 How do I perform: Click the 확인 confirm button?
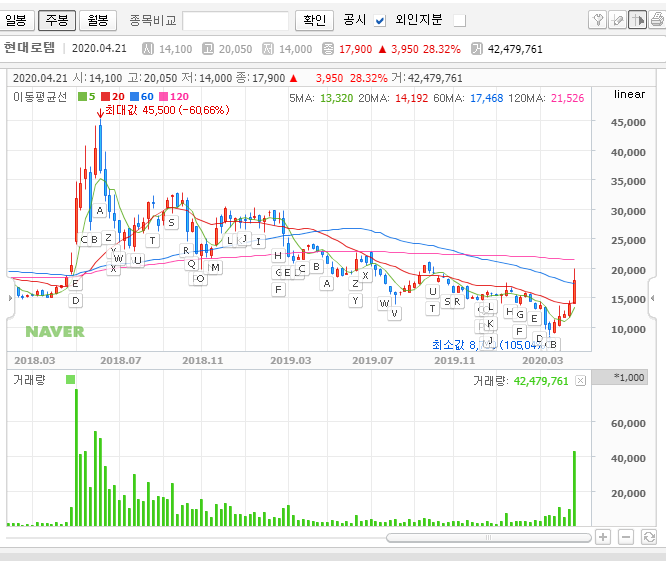click(x=315, y=20)
